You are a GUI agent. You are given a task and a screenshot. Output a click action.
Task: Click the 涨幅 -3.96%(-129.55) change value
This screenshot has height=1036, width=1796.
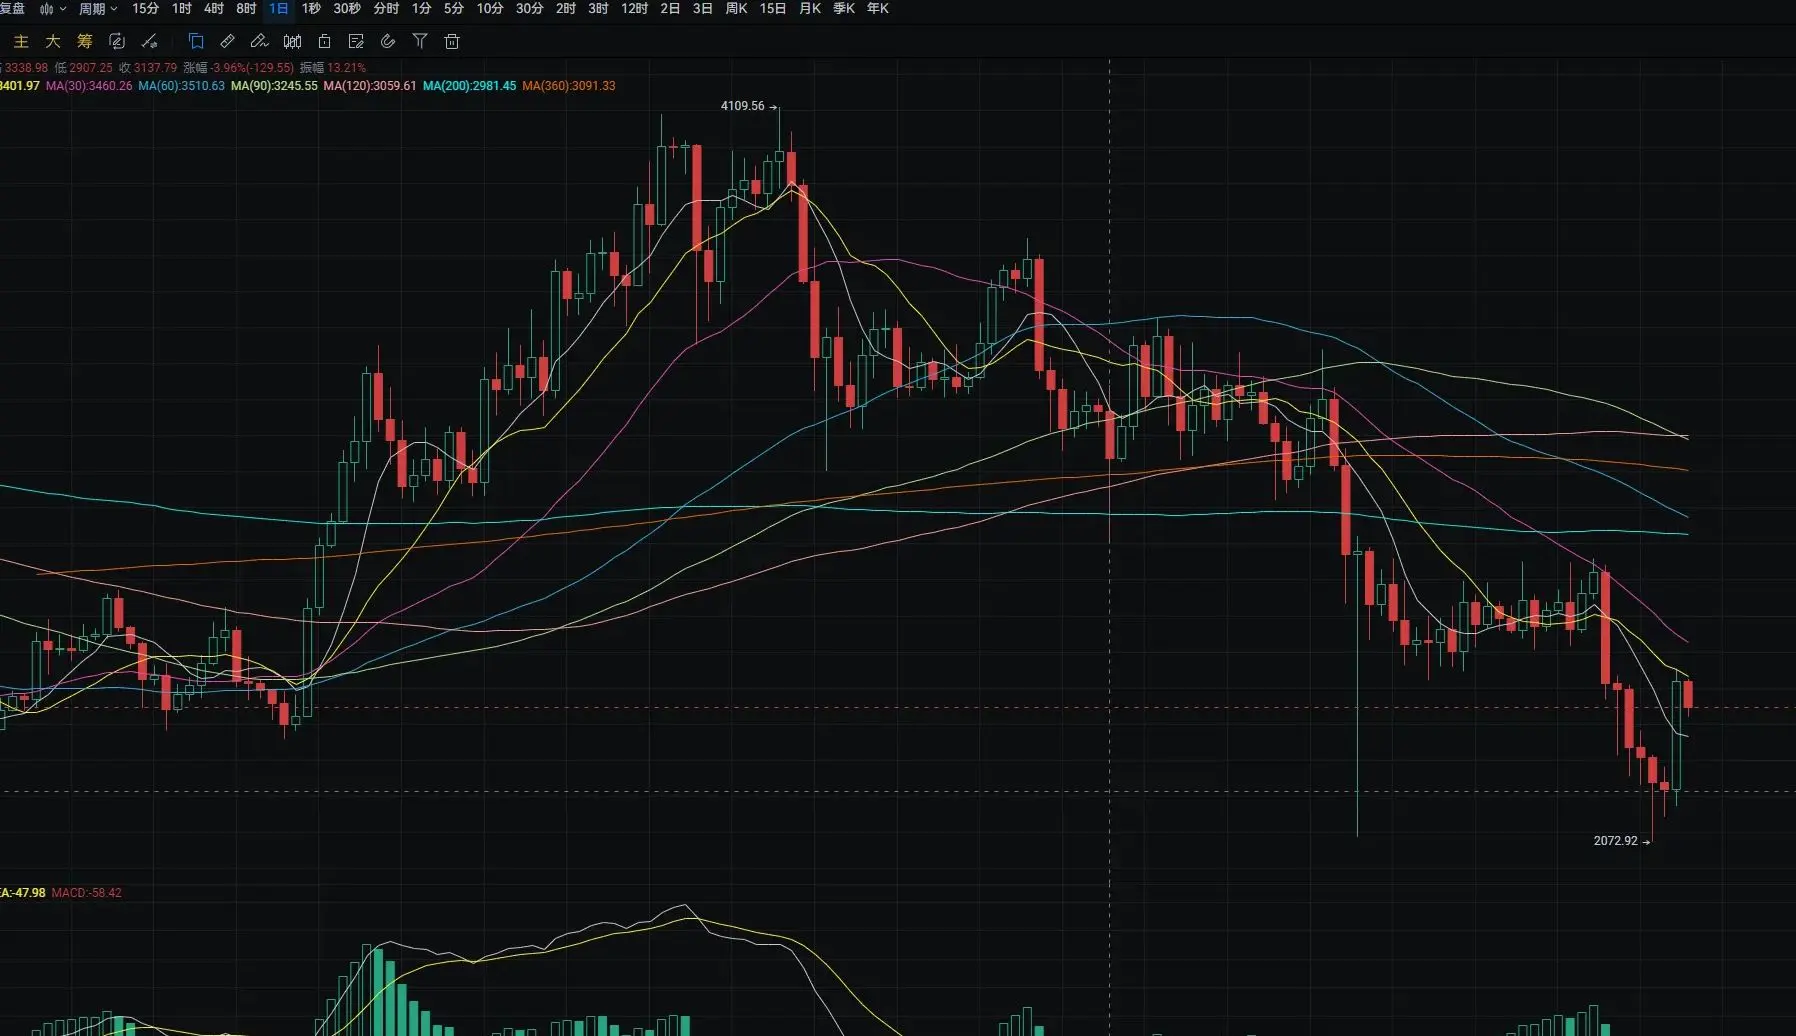(238, 68)
